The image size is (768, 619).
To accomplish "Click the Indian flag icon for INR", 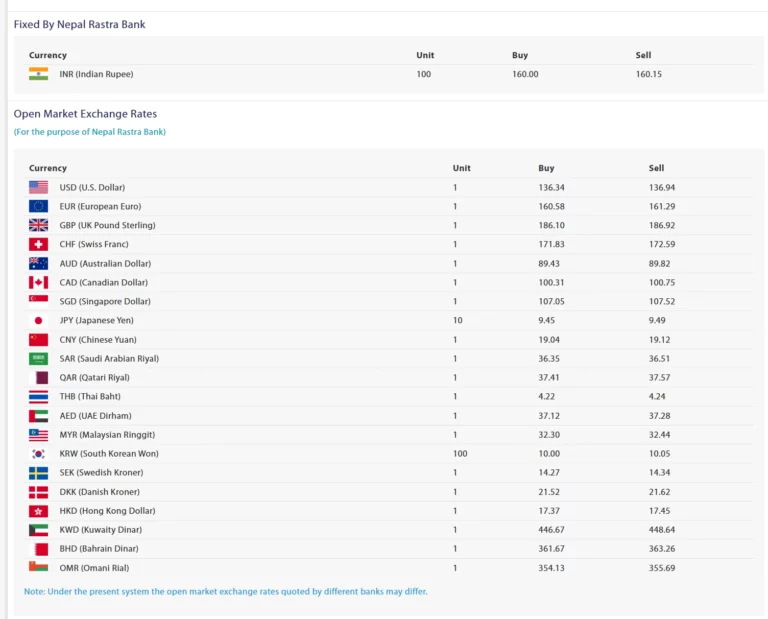I will [x=38, y=74].
